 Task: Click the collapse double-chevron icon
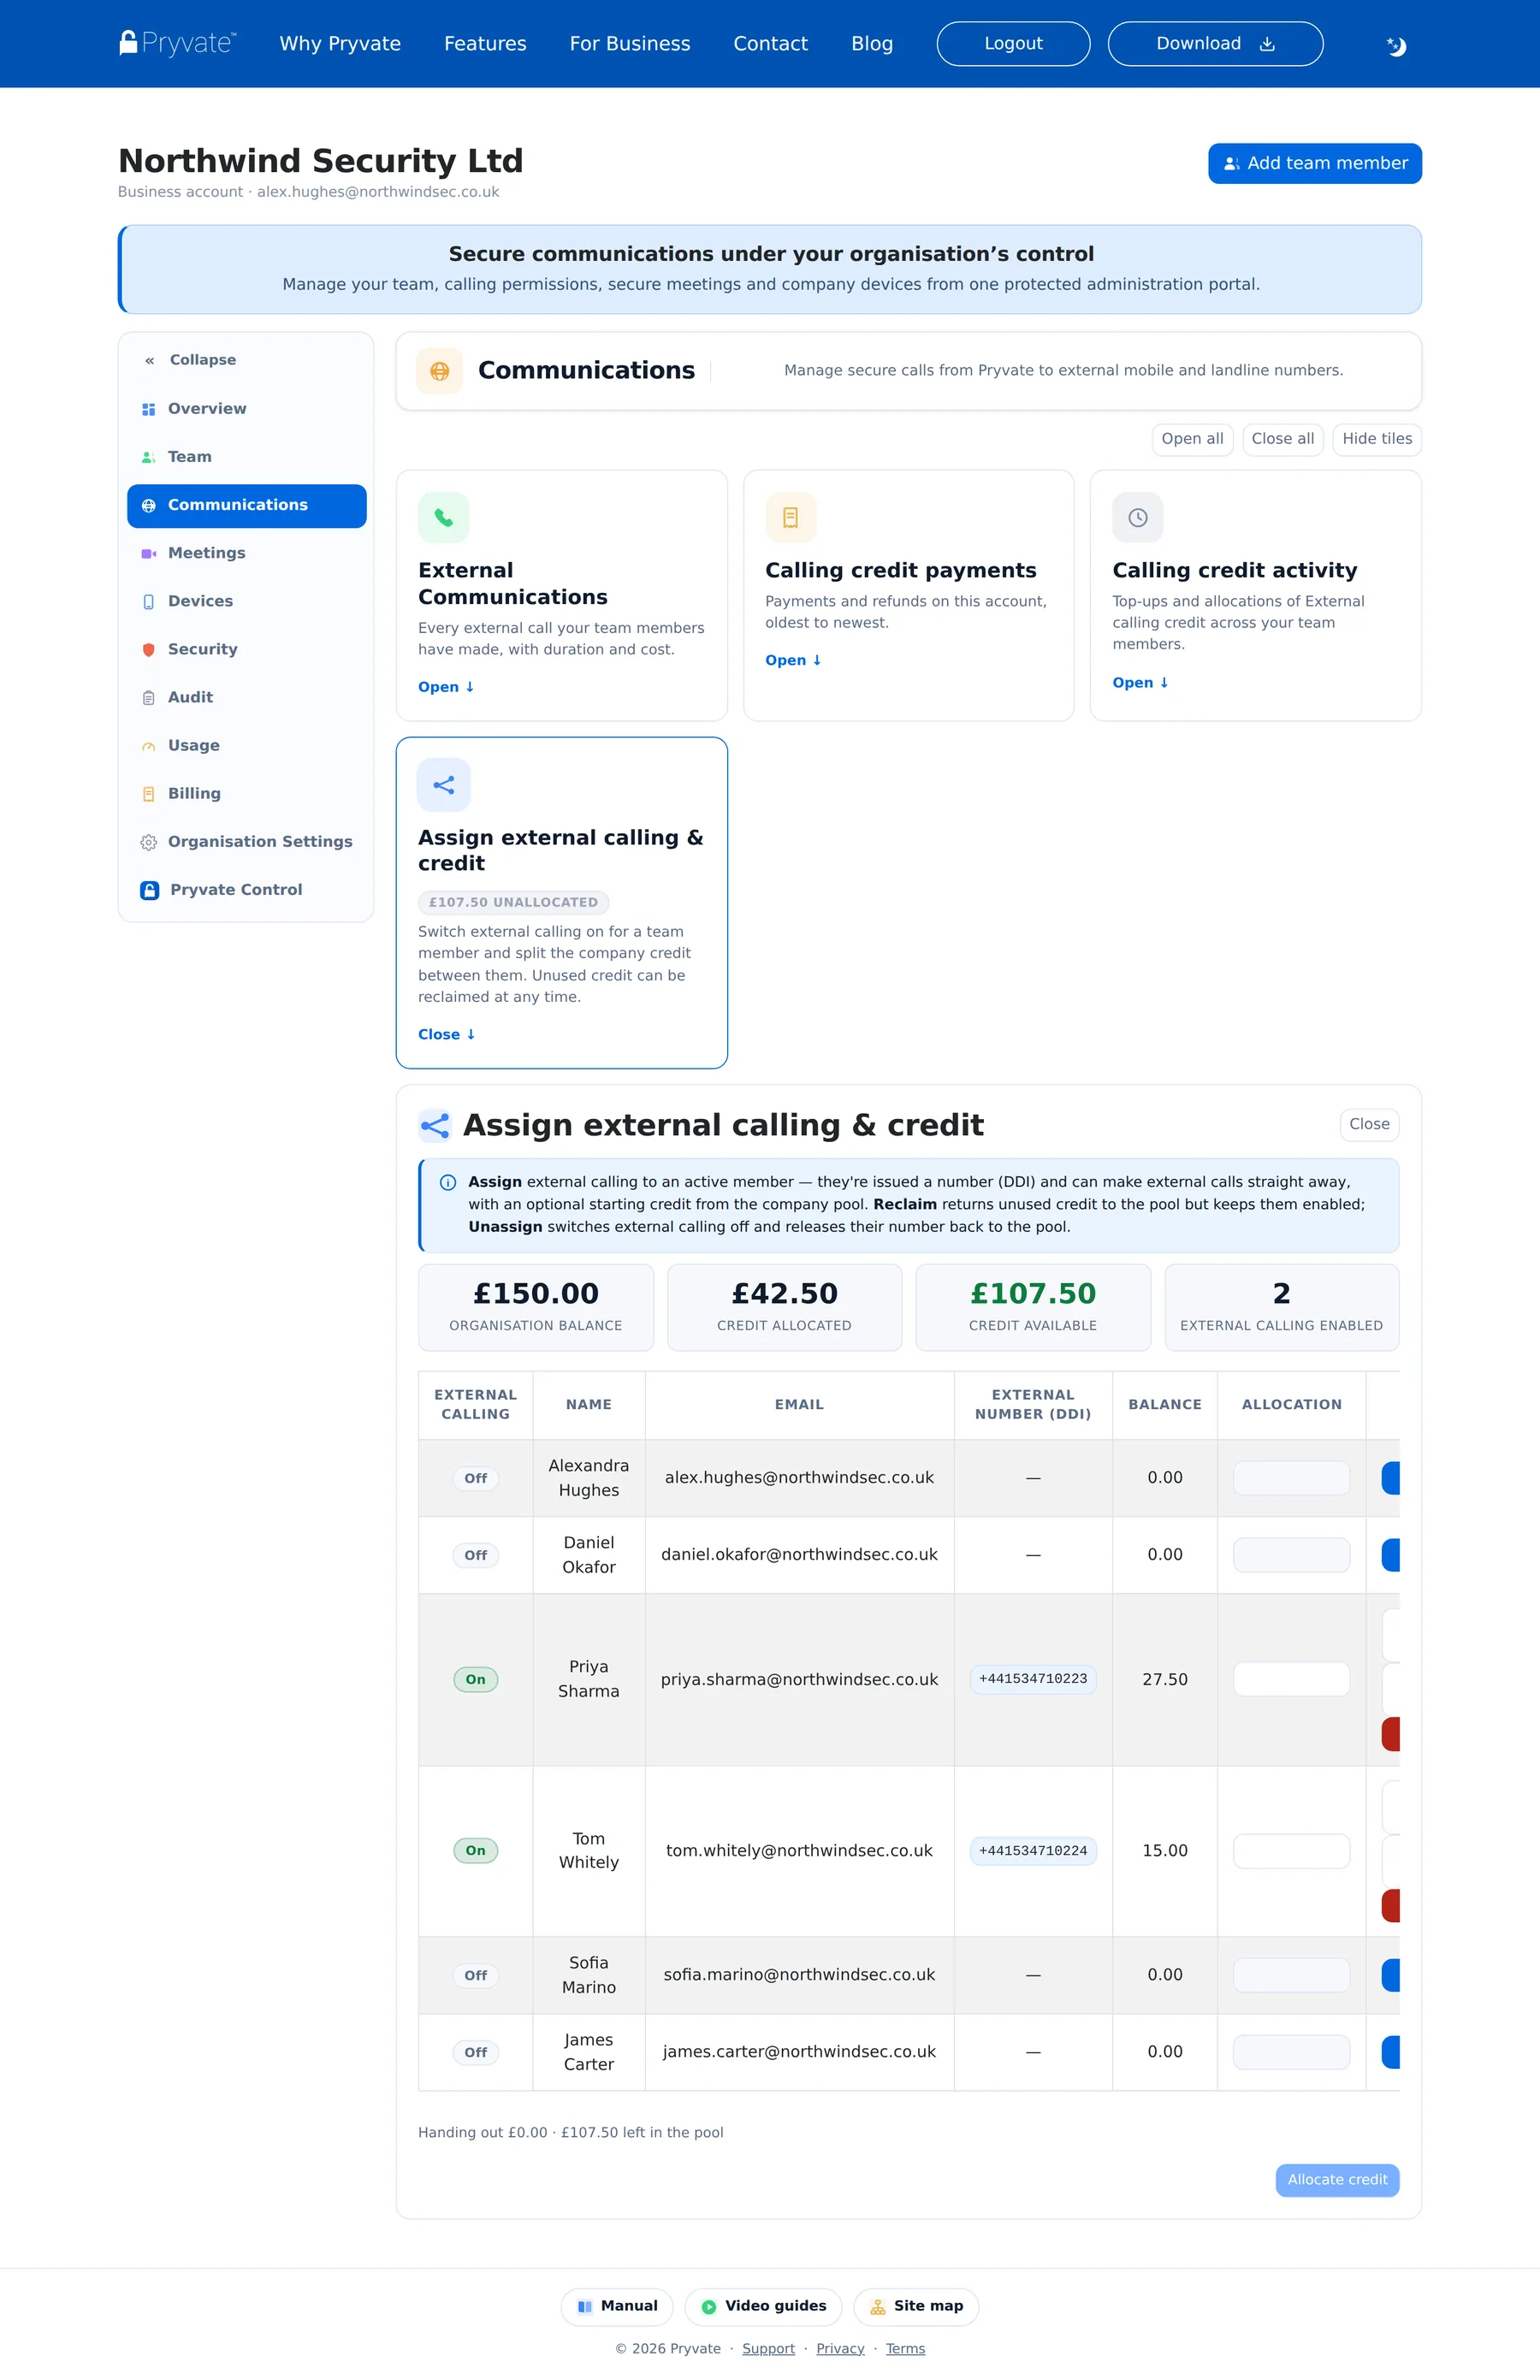[149, 360]
